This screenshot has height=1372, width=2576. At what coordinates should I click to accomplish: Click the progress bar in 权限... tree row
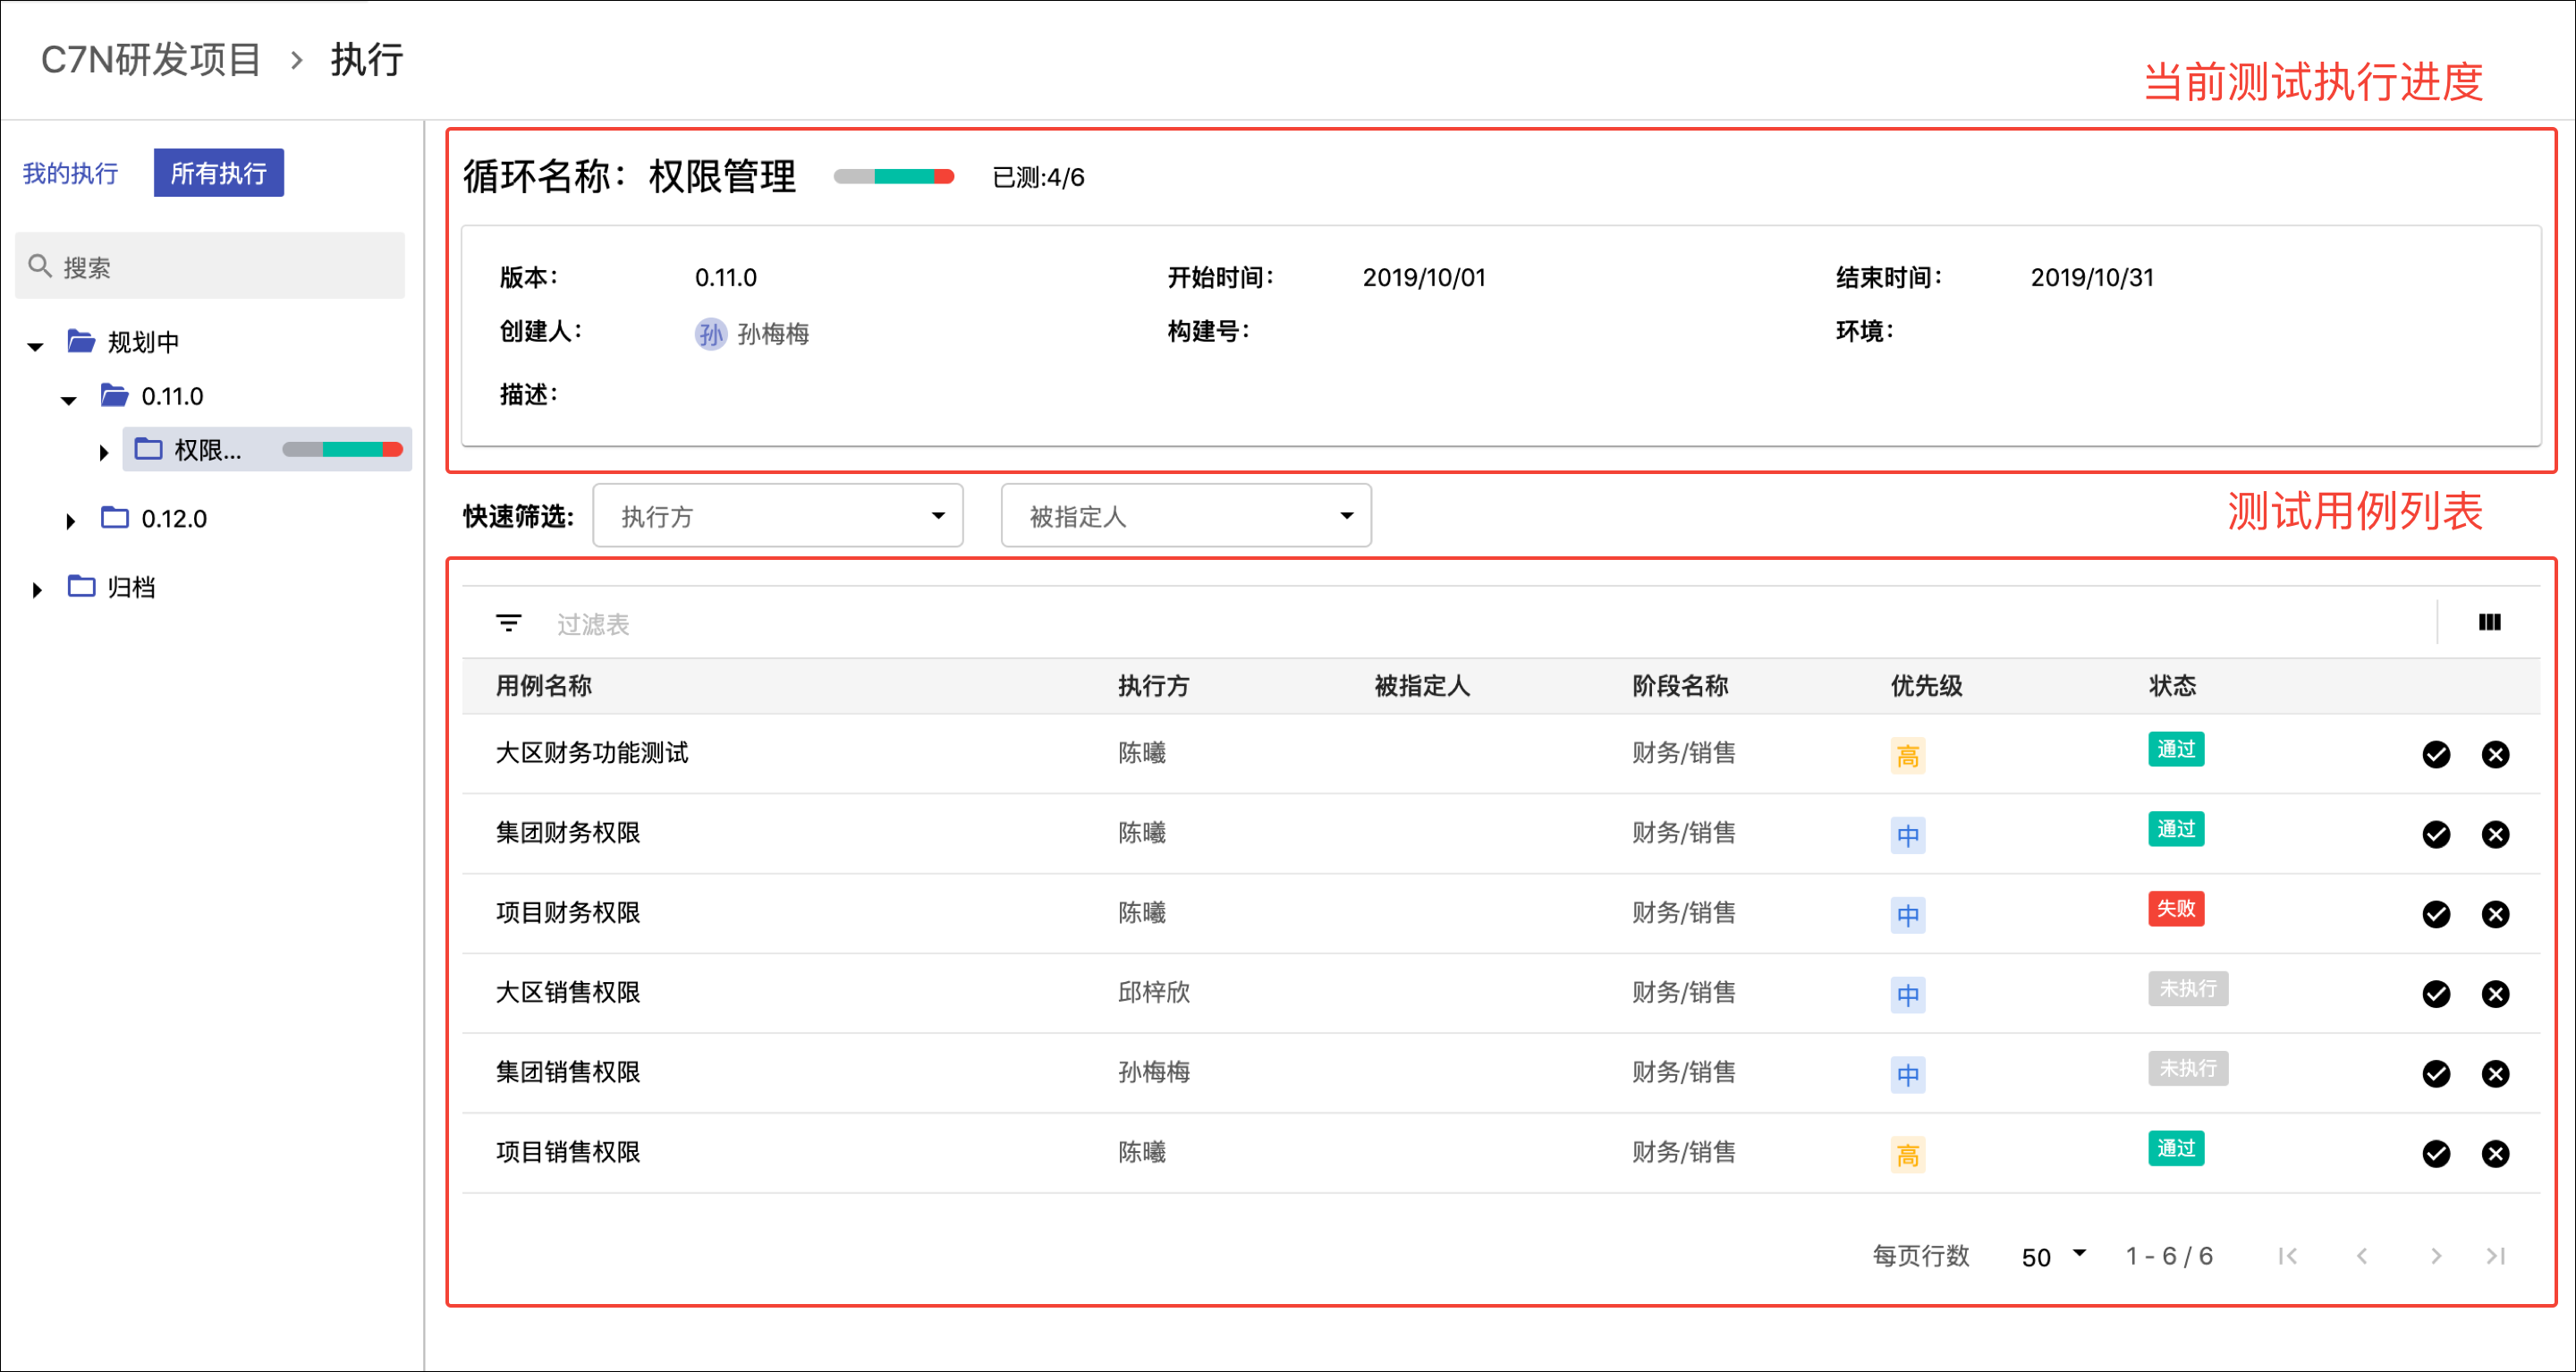tap(342, 449)
